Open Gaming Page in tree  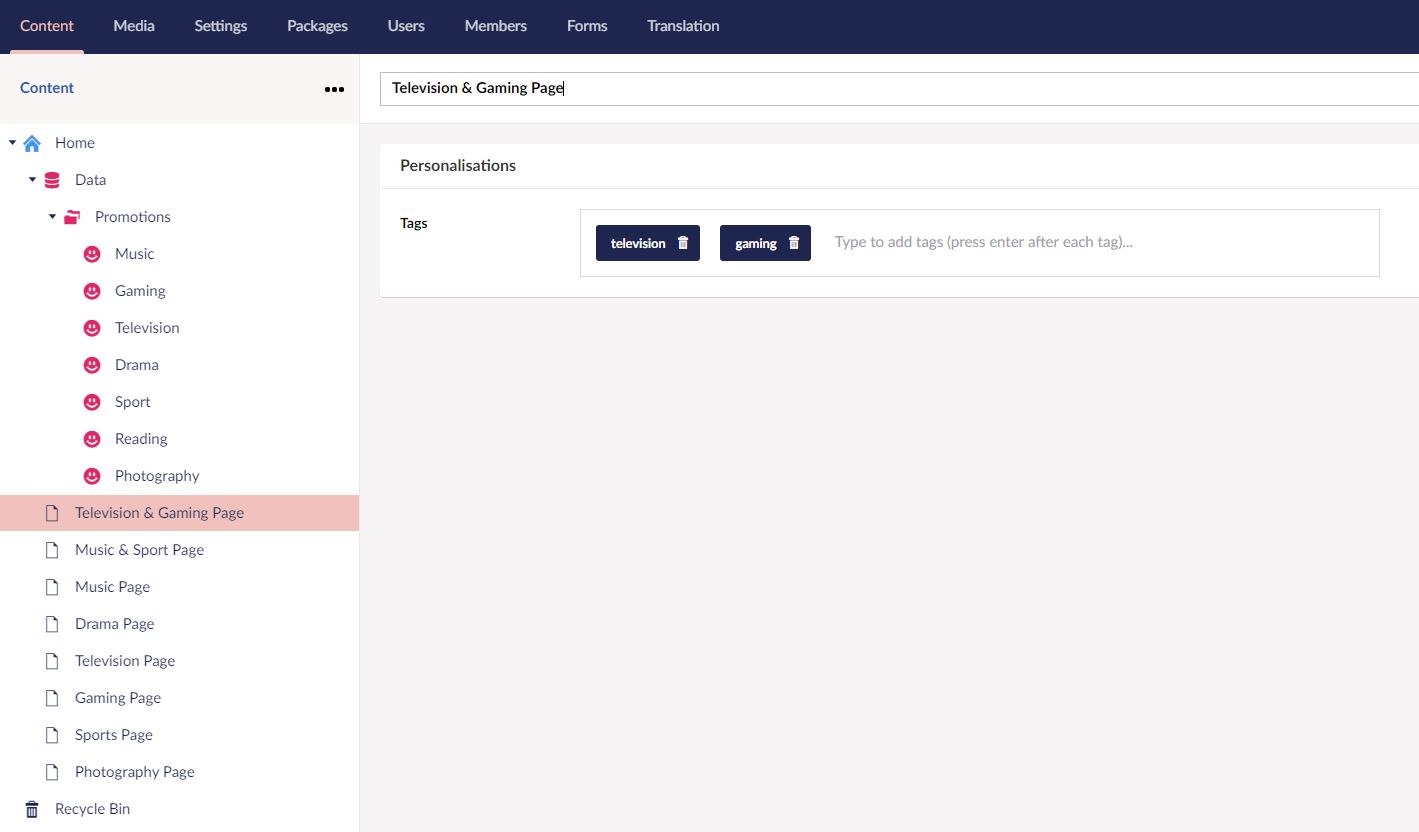(118, 698)
